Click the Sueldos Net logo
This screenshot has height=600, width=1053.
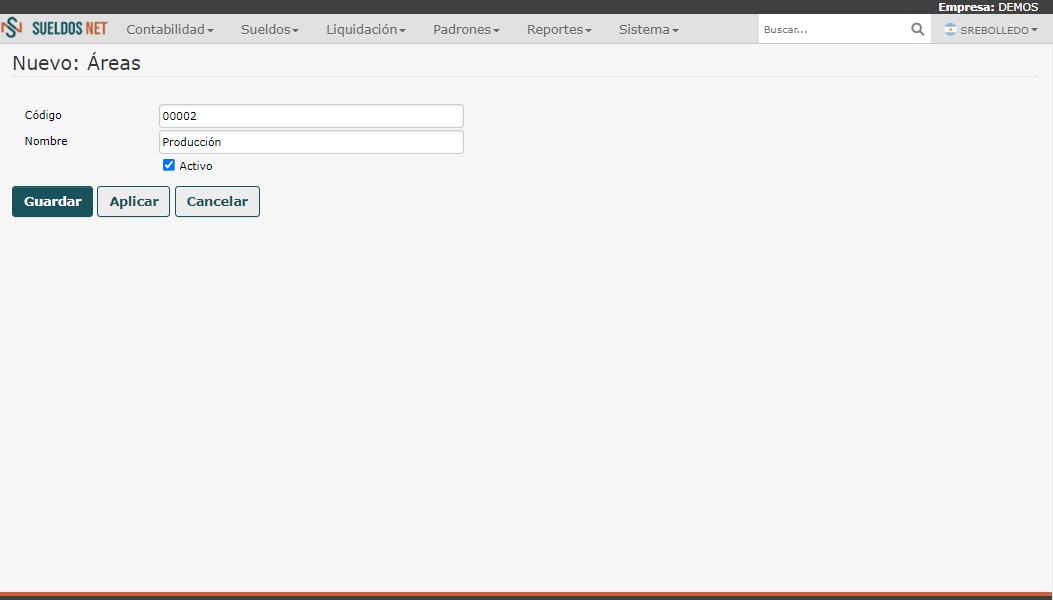click(54, 28)
